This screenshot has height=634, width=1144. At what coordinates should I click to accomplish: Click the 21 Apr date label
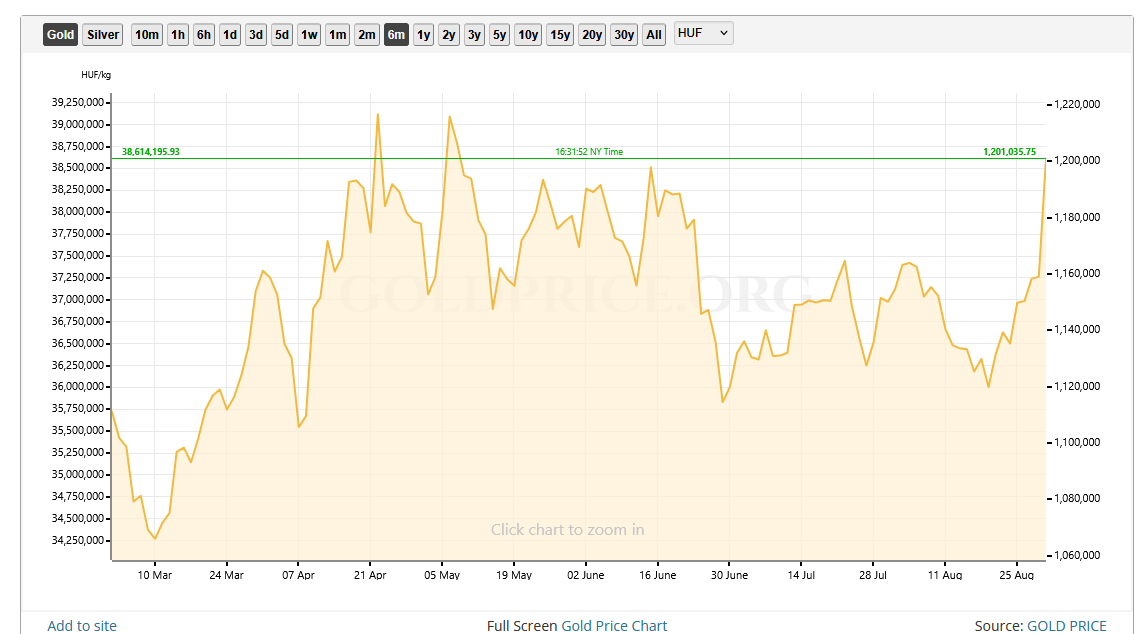pyautogui.click(x=370, y=575)
